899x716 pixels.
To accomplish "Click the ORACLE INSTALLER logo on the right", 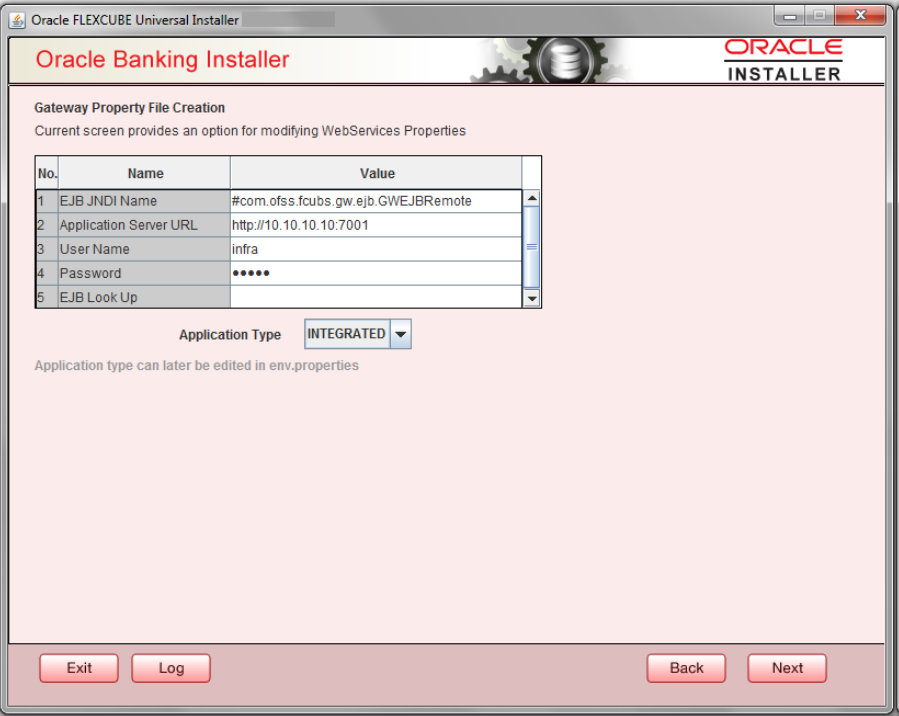I will 785,58.
